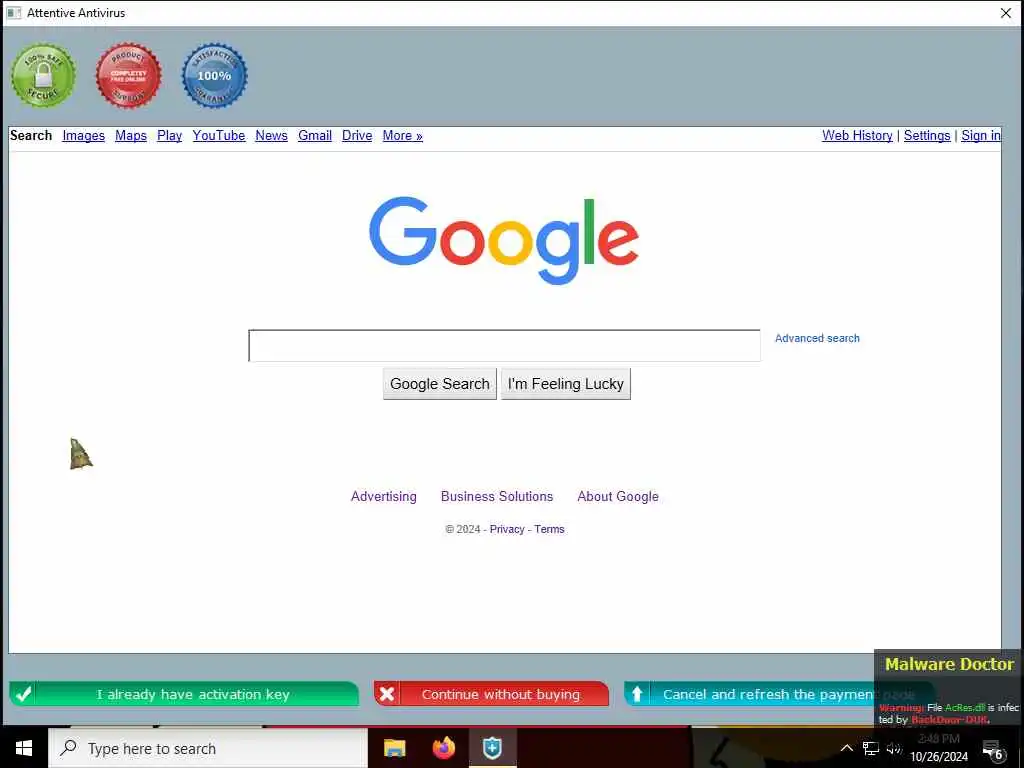This screenshot has height=768, width=1024.
Task: Click the checkmark icon on activation key button
Action: (24, 694)
